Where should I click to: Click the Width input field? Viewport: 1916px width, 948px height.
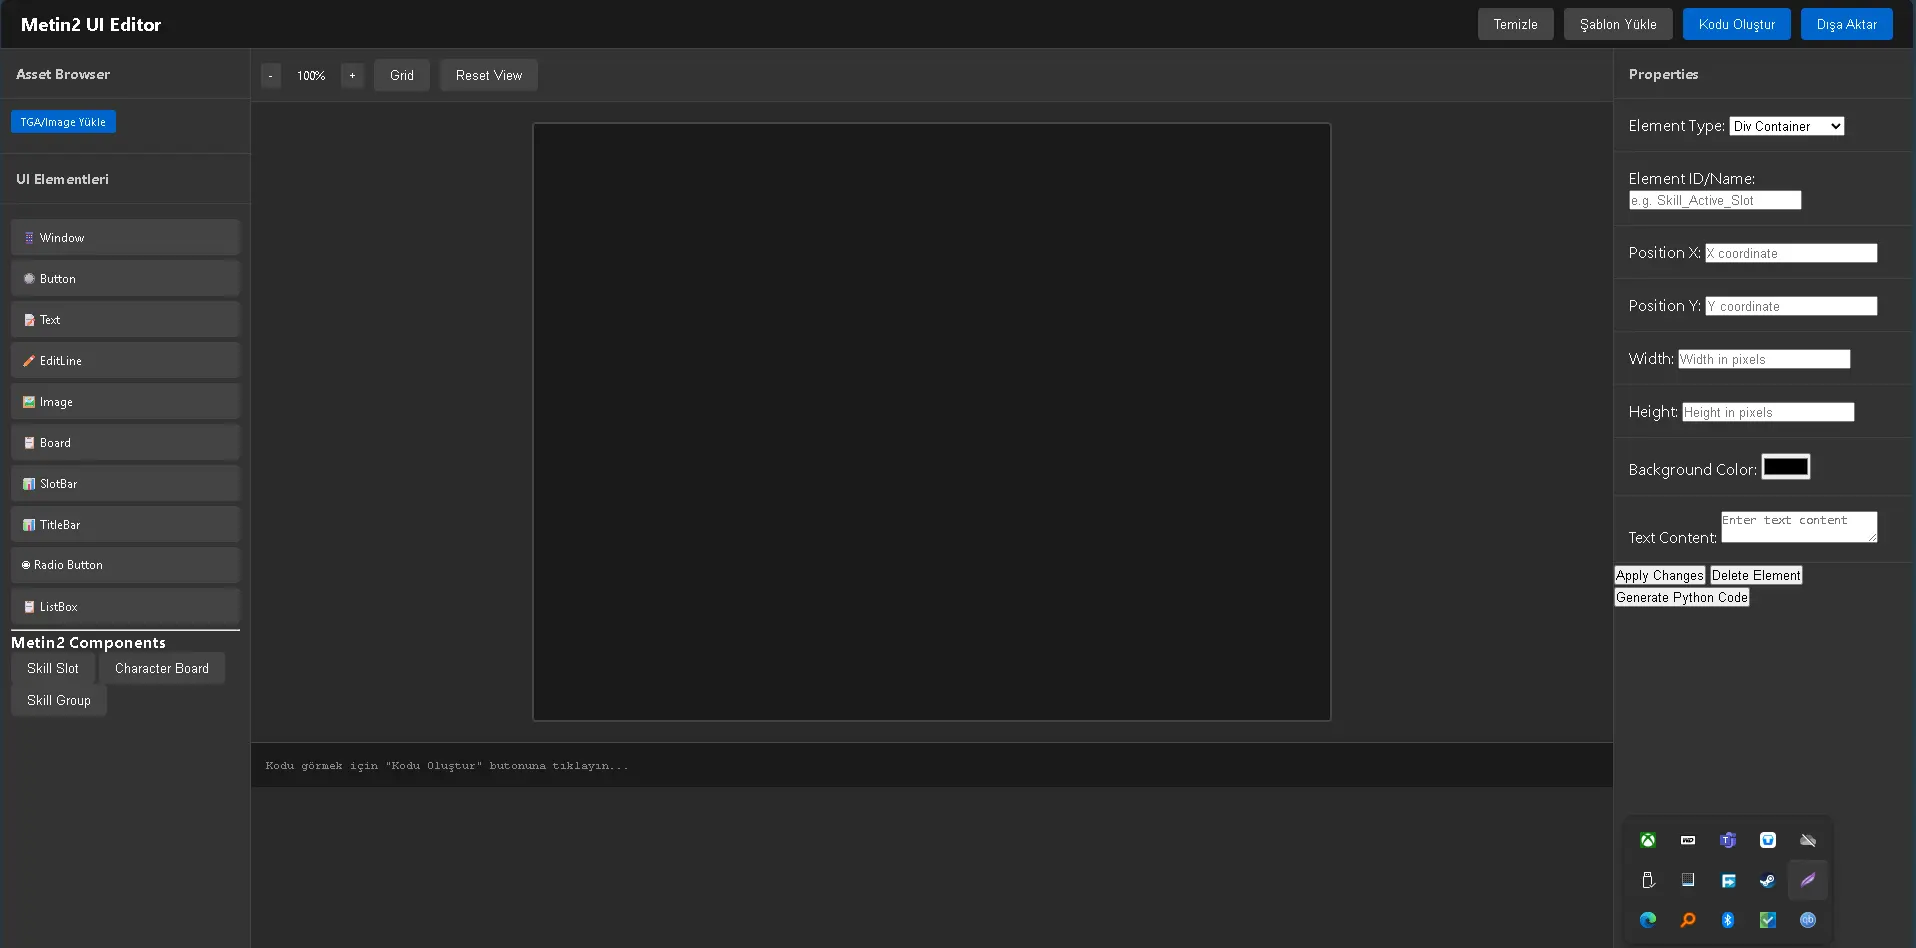(1764, 359)
